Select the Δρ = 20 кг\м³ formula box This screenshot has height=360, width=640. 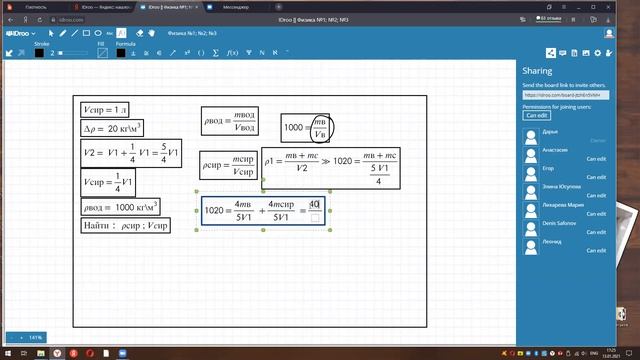[x=112, y=129]
